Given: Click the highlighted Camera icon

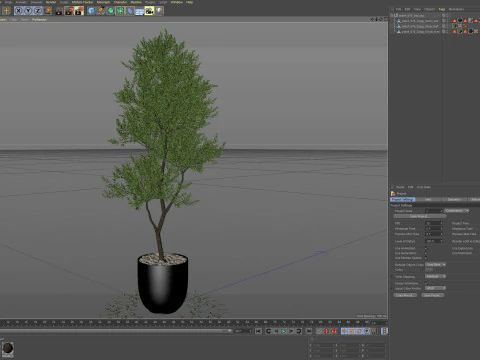Looking at the screenshot, I should (149, 11).
